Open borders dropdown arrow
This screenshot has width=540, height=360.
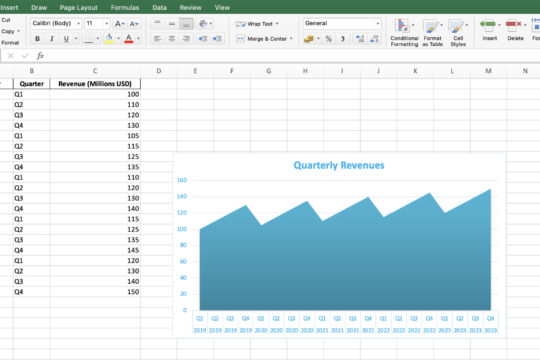[98, 39]
